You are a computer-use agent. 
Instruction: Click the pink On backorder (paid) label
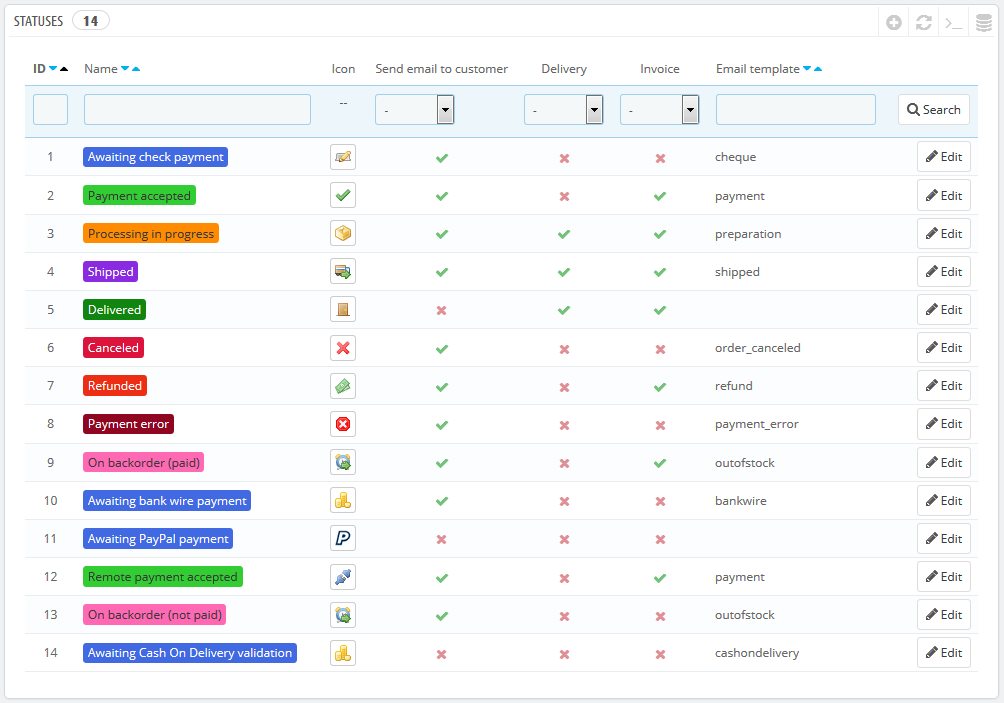pos(144,463)
